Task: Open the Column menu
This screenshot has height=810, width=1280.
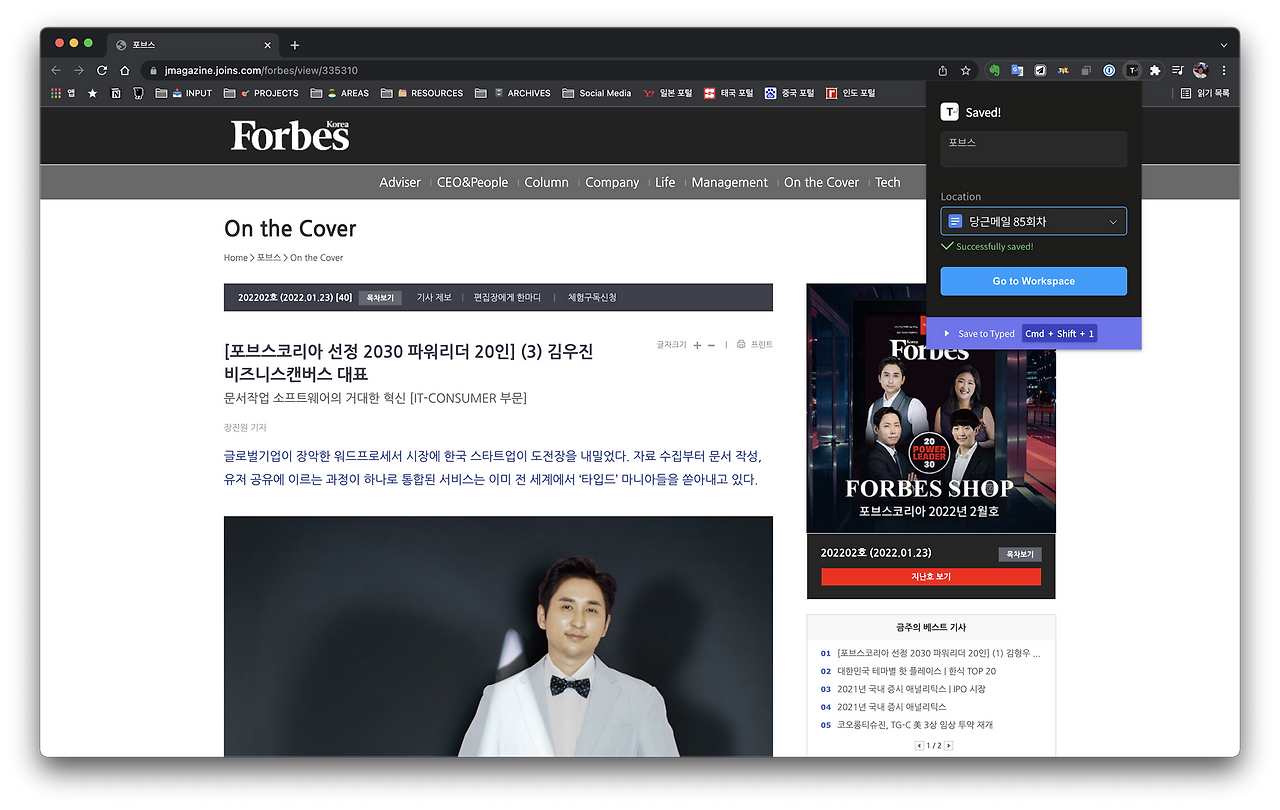Action: tap(546, 182)
